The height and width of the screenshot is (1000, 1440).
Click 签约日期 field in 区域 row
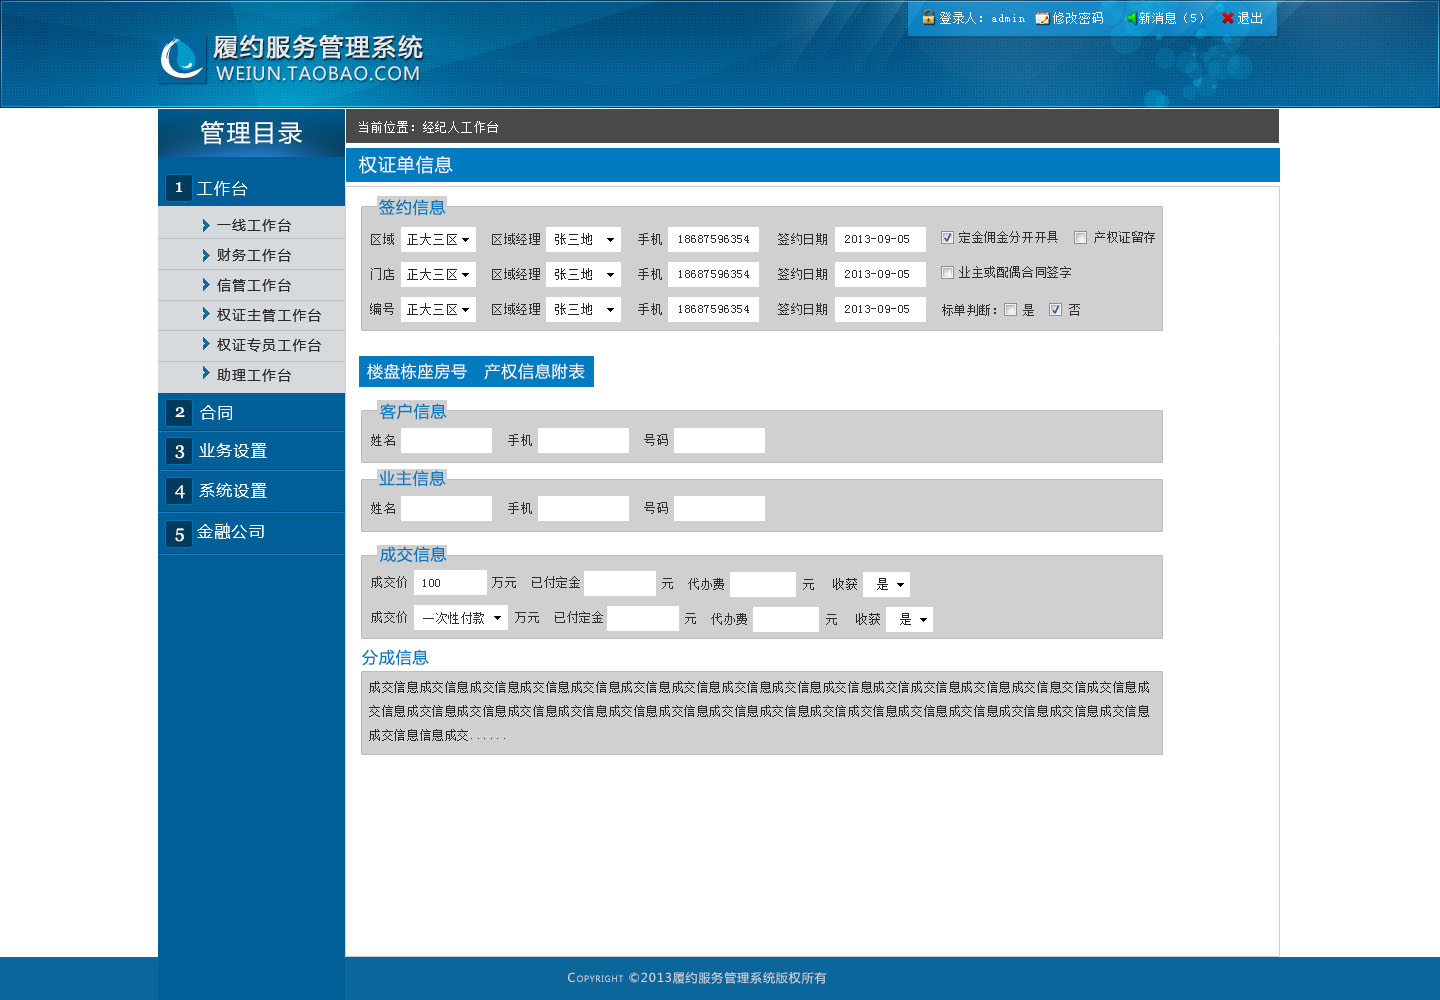pos(880,240)
